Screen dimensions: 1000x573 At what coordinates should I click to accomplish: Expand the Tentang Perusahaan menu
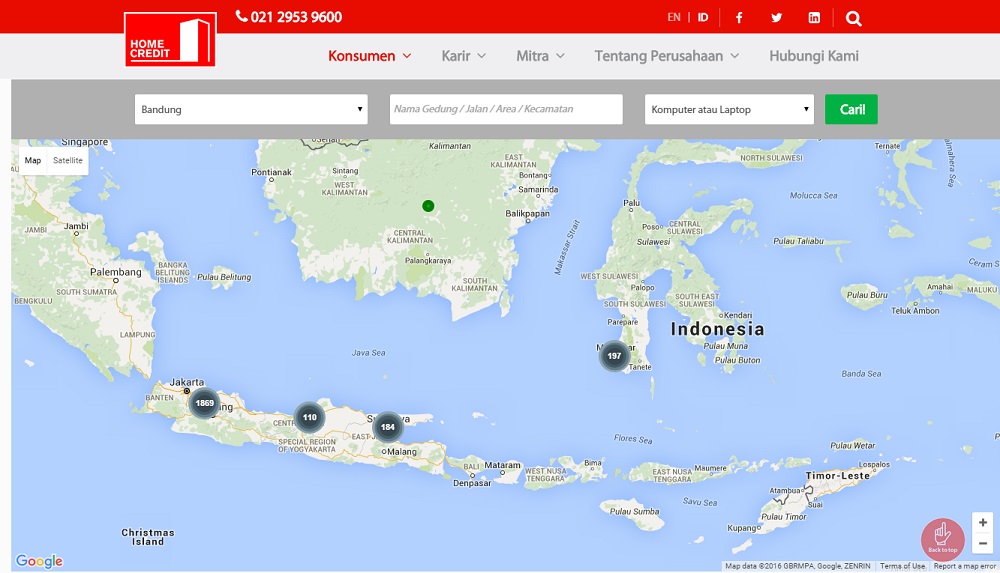point(666,56)
